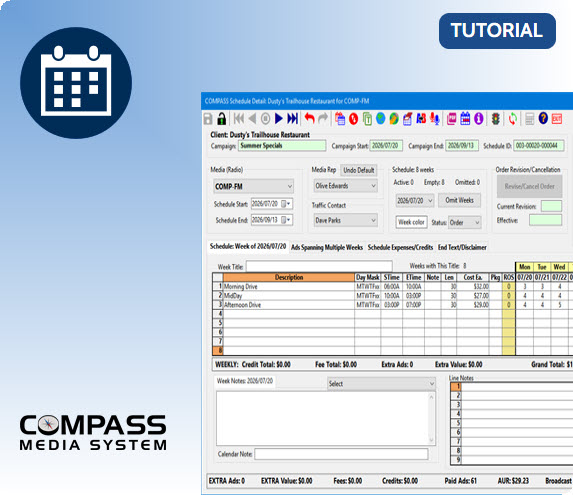
Task: Click the red circle icon in toolbar
Action: pos(353,119)
